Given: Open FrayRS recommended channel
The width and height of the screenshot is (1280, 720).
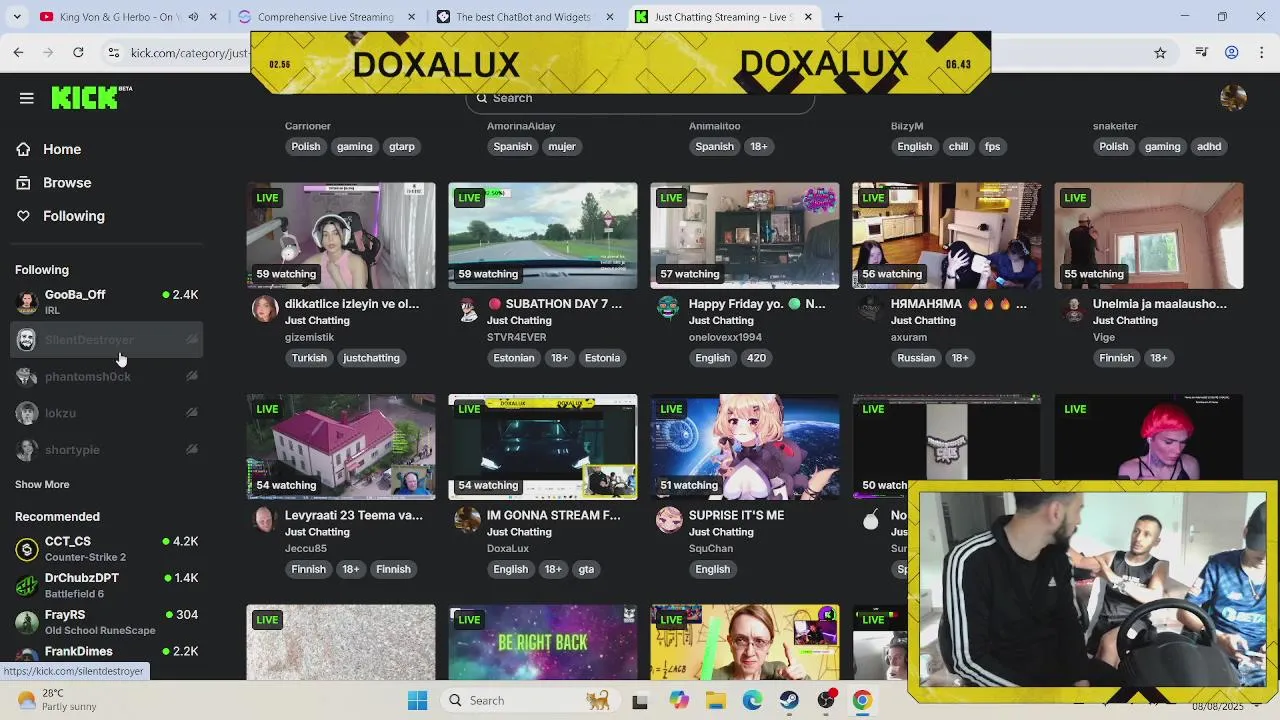Looking at the screenshot, I should (x=107, y=622).
